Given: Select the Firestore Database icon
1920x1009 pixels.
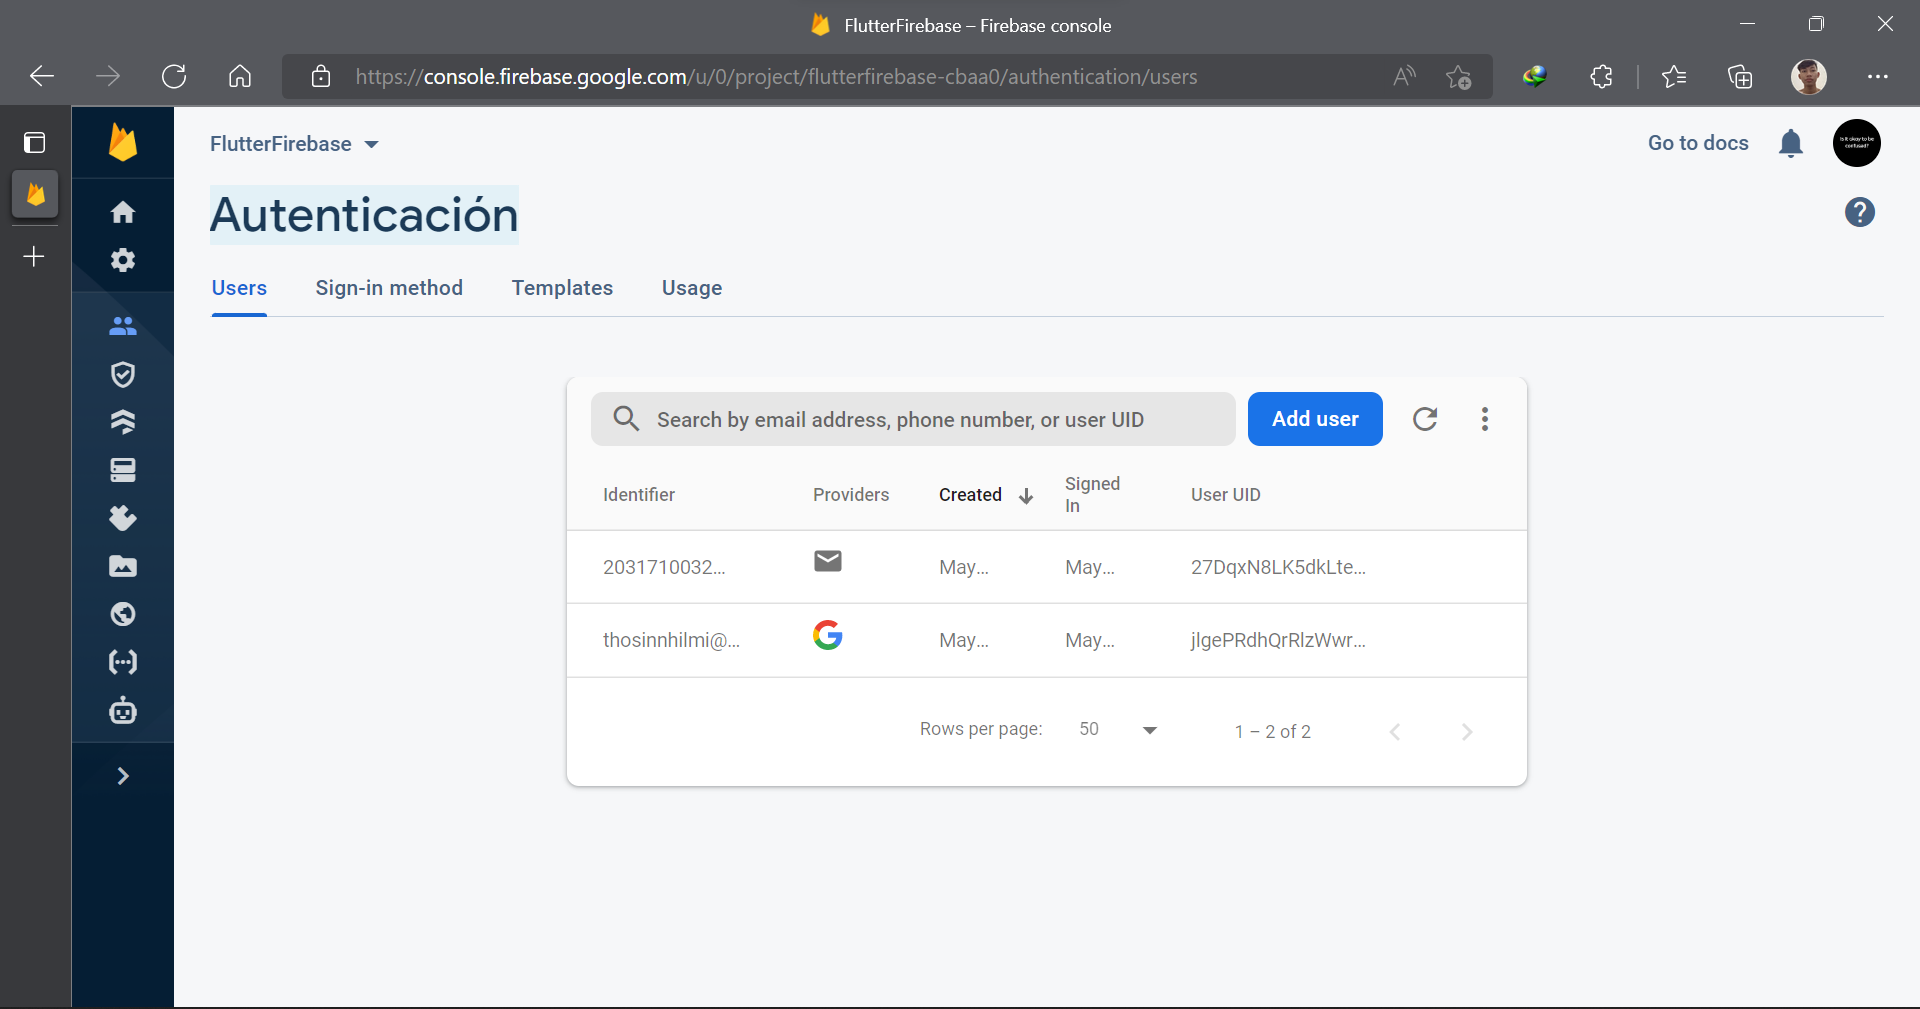Looking at the screenshot, I should coord(122,422).
